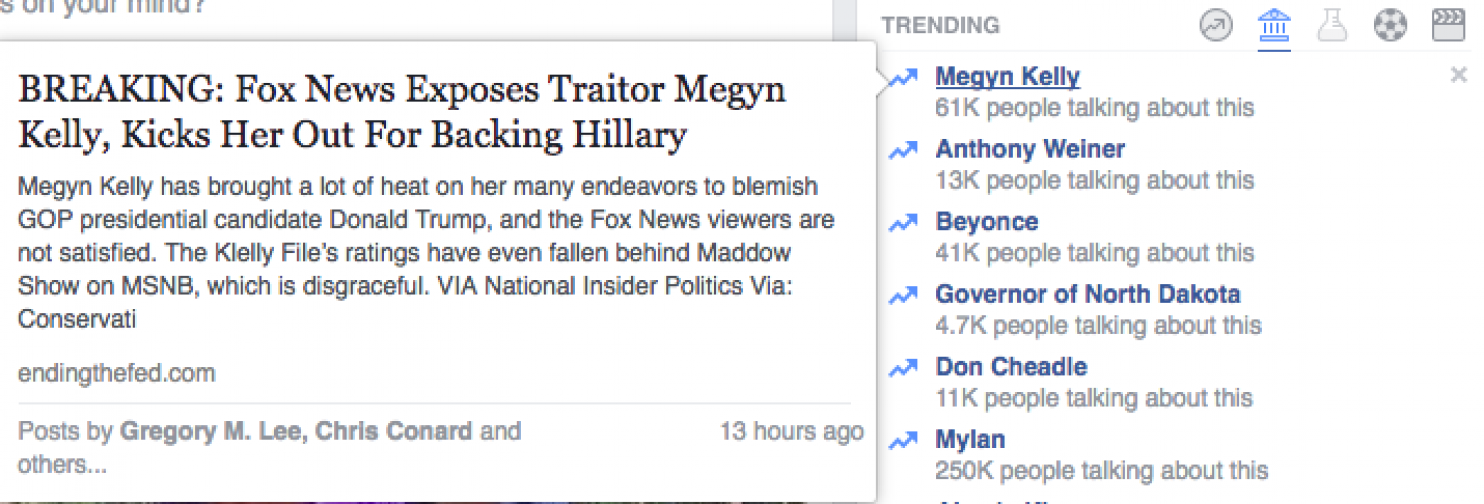Visit the endingthefed.com source link
Image resolution: width=1484 pixels, height=504 pixels.
pos(116,374)
